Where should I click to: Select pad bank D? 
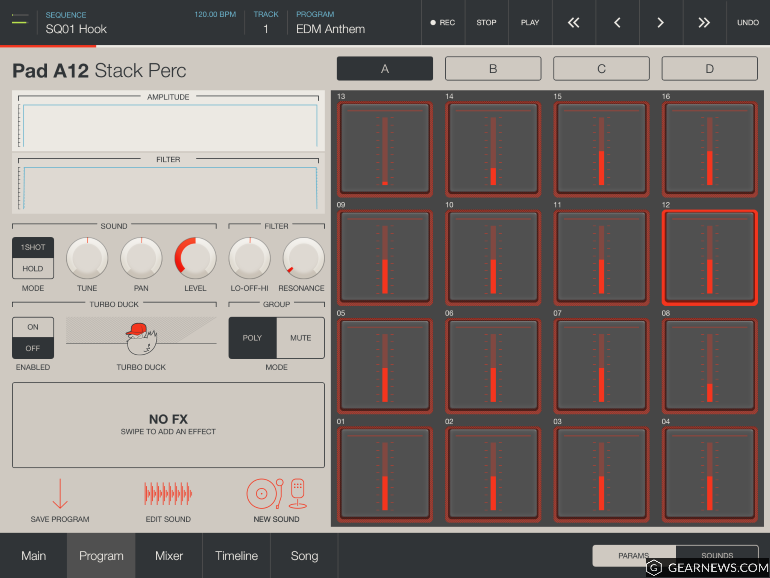tap(710, 69)
